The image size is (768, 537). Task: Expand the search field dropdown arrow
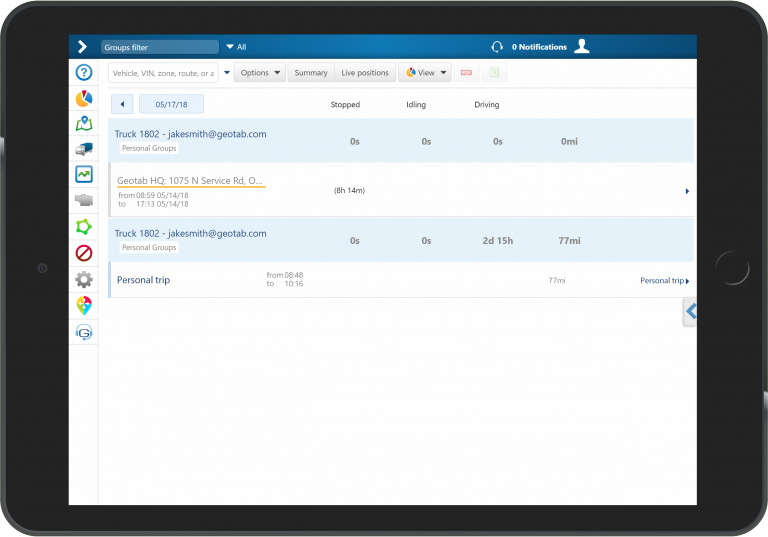click(226, 73)
